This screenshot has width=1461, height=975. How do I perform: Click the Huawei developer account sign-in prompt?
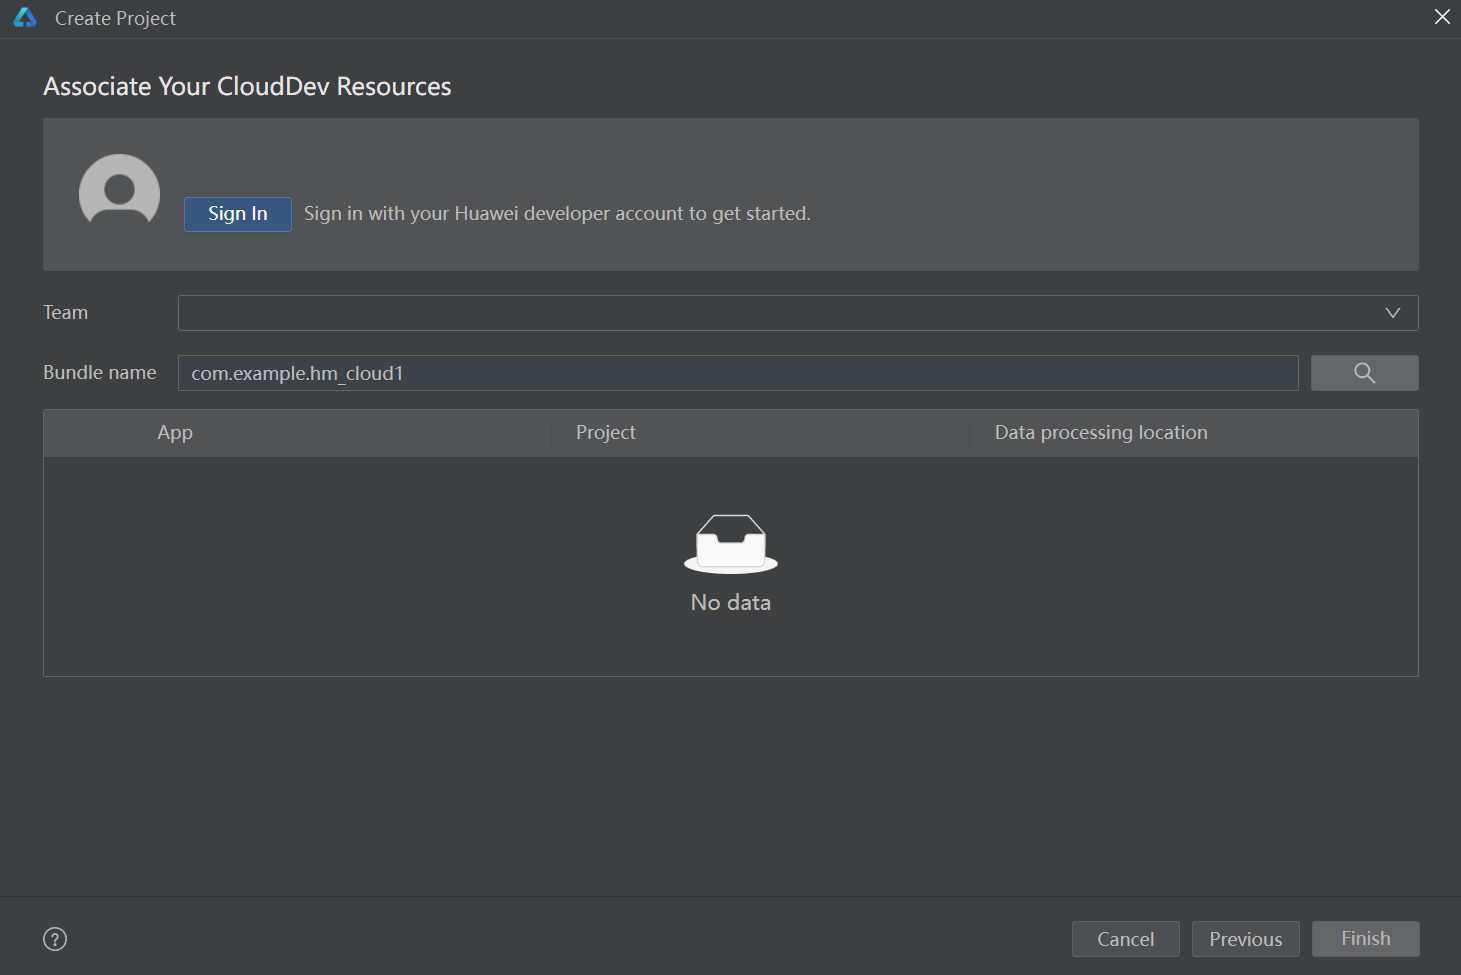[x=557, y=214]
